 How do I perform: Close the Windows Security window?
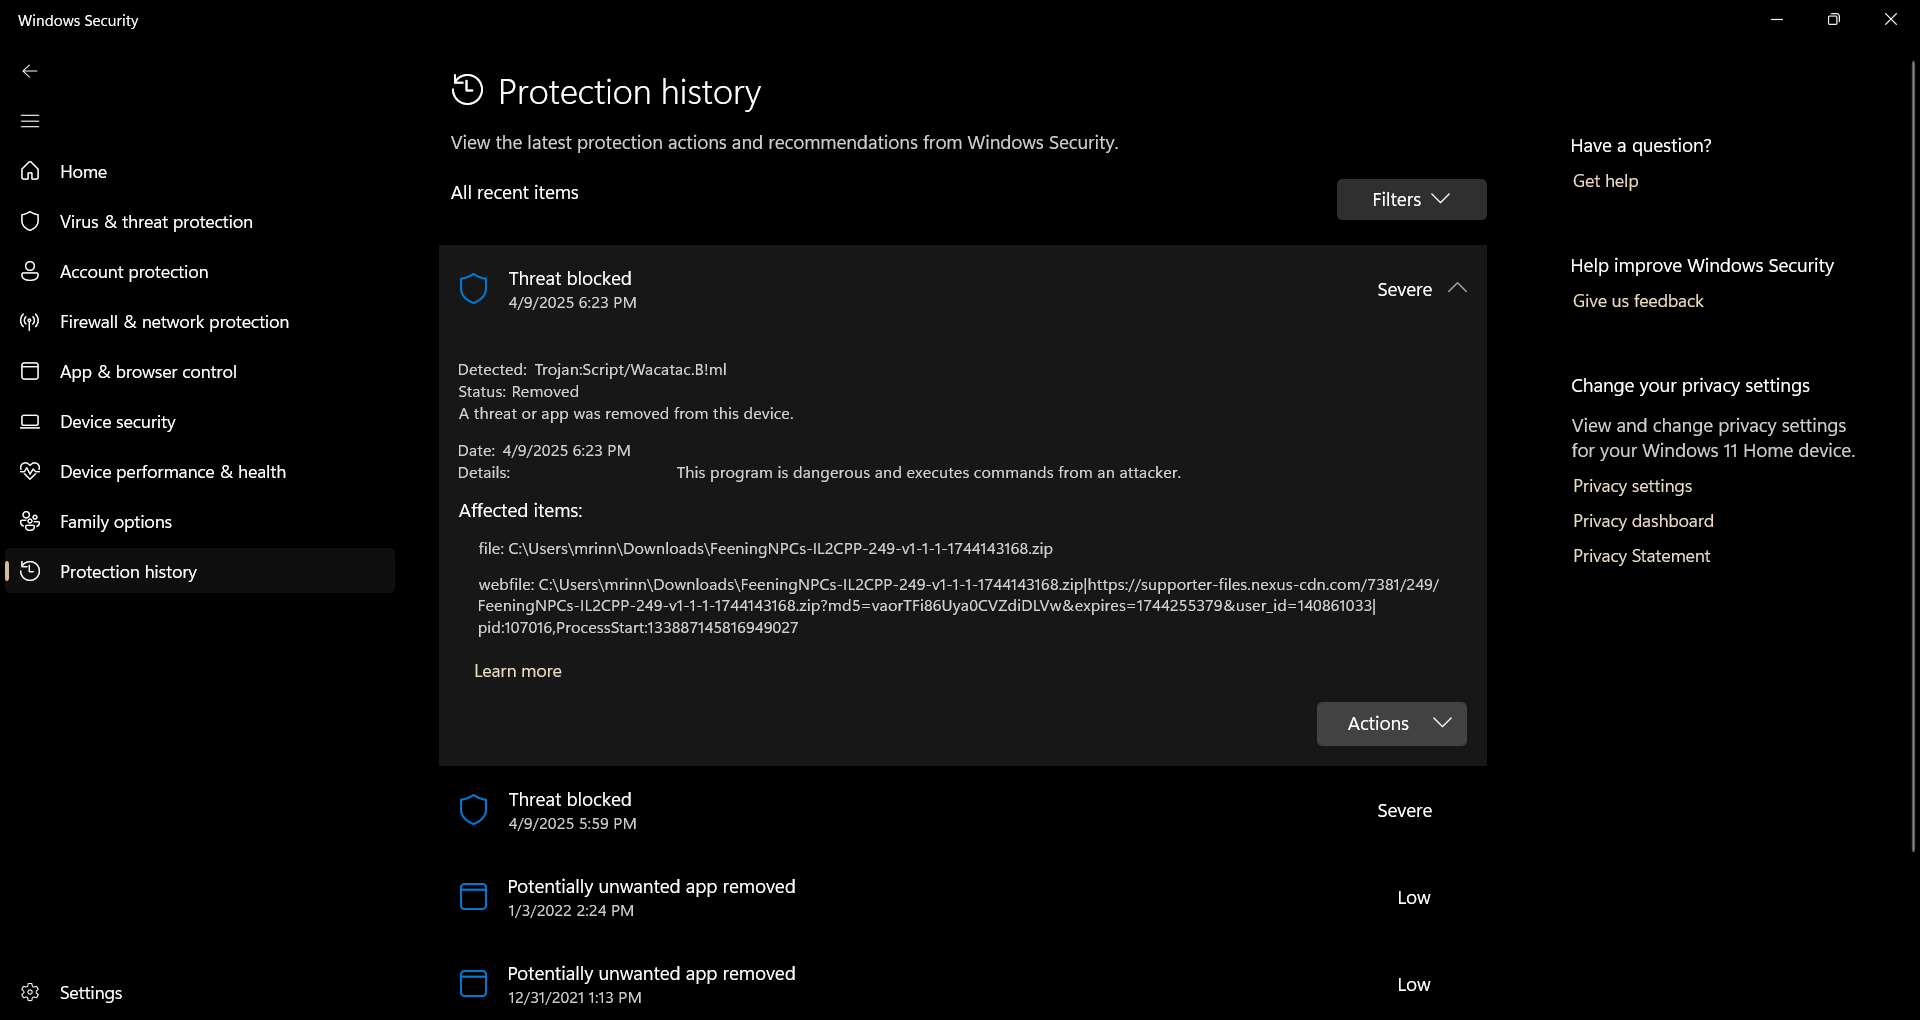point(1890,20)
